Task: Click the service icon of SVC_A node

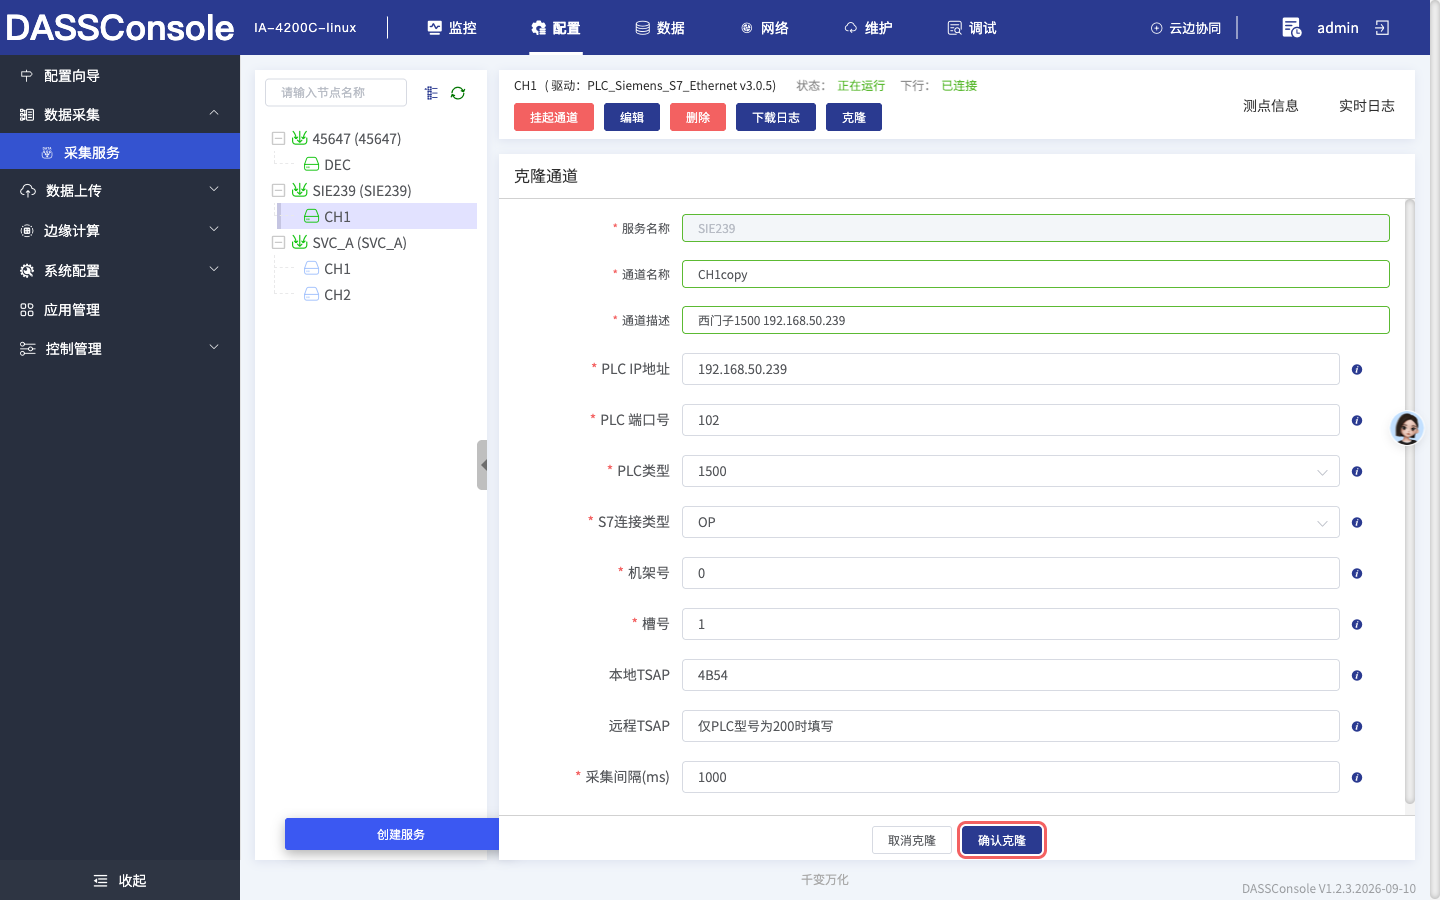Action: (299, 242)
